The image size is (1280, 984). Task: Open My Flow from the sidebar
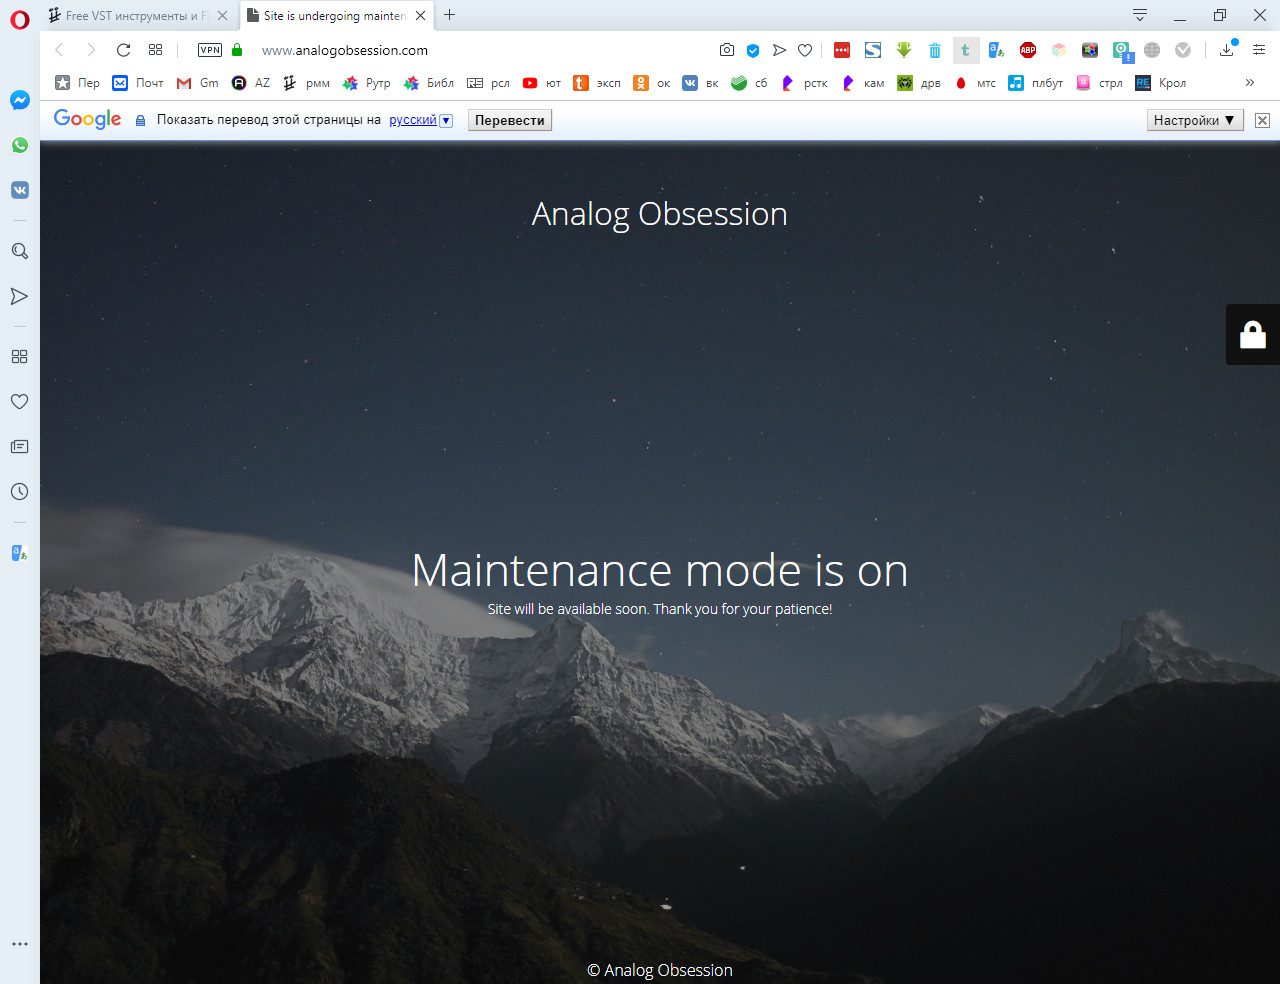[x=20, y=296]
